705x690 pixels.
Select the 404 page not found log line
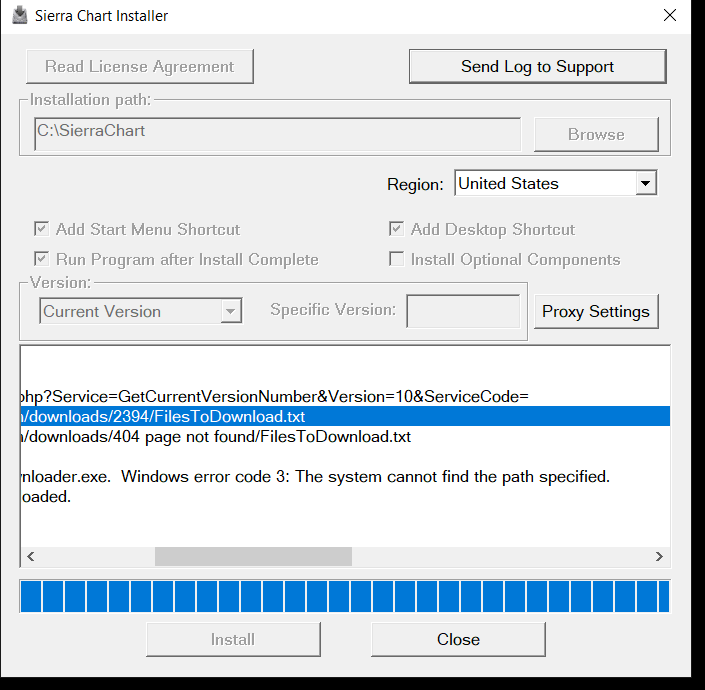tap(345, 436)
